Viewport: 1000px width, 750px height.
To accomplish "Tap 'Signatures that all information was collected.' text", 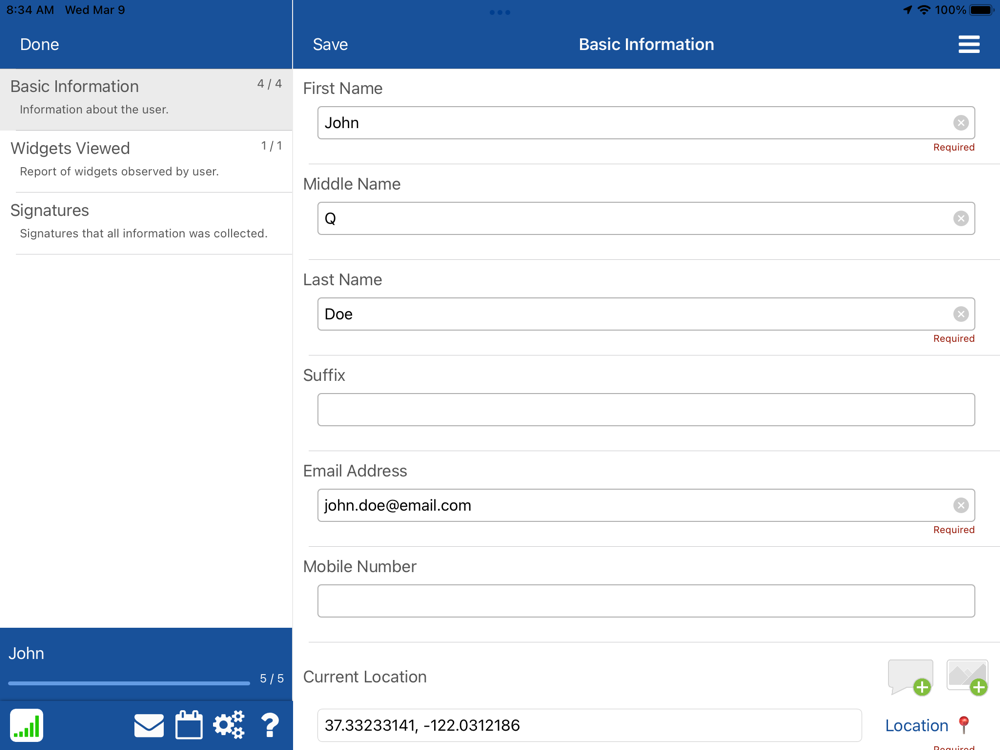I will click(143, 233).
